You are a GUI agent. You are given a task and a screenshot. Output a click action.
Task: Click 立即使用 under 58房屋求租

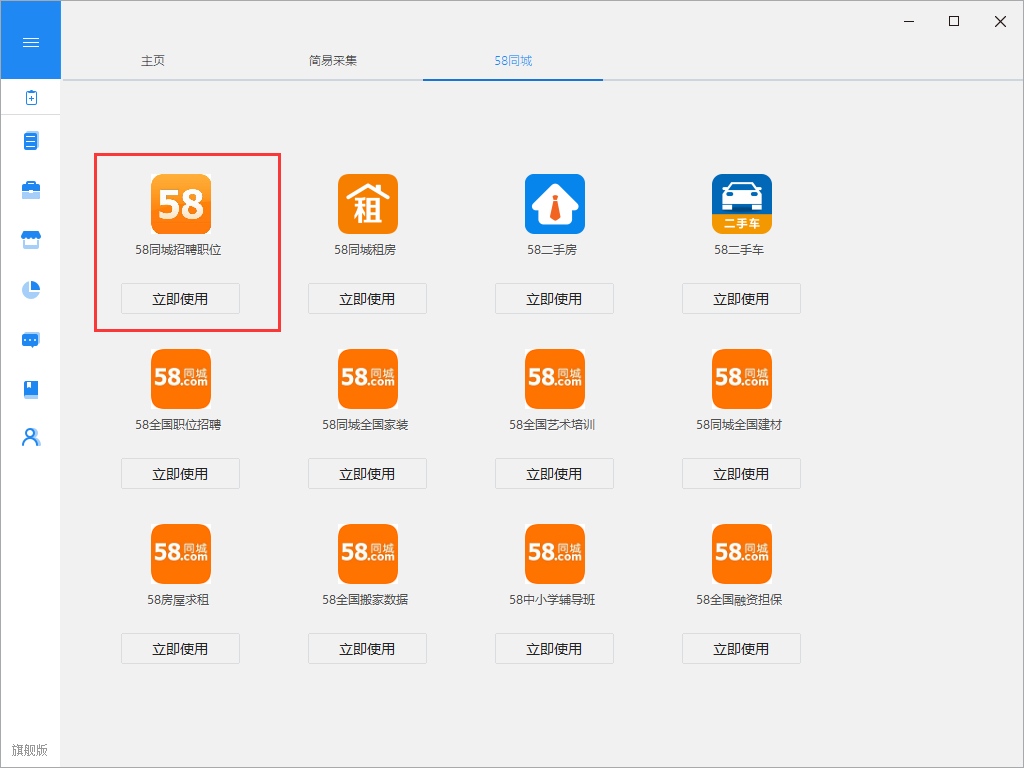(180, 648)
